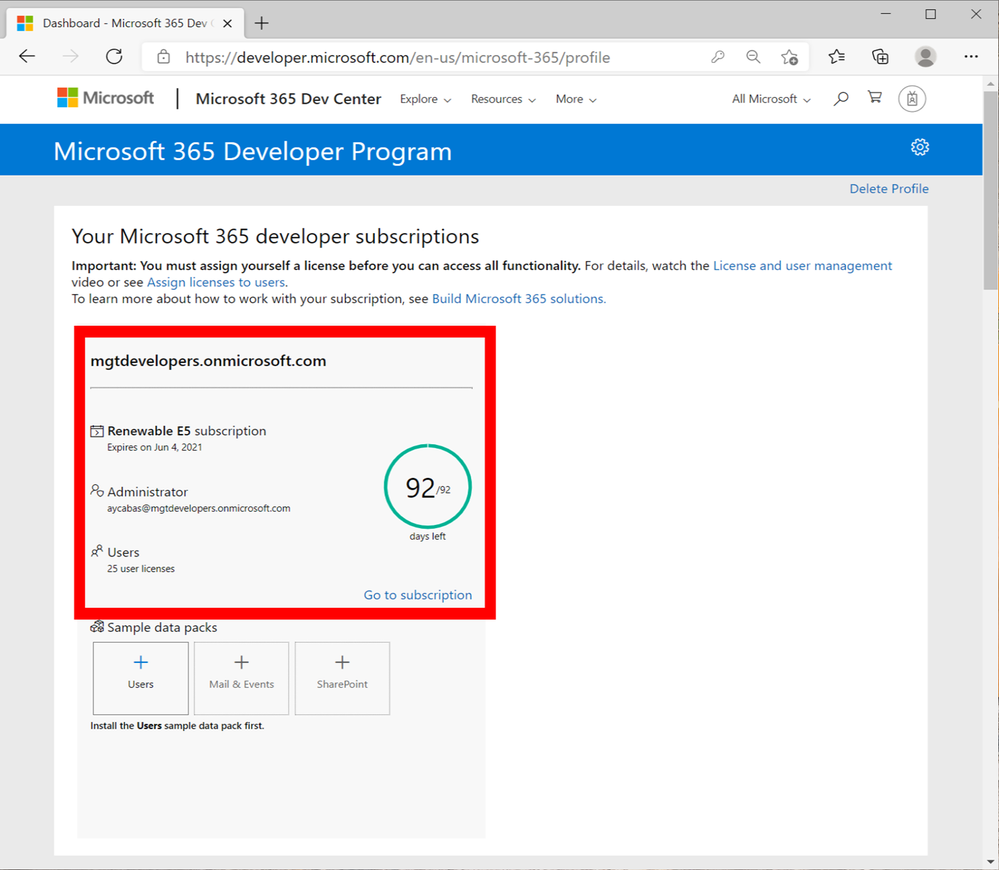Add this page to favorites star
999x870 pixels.
789,57
